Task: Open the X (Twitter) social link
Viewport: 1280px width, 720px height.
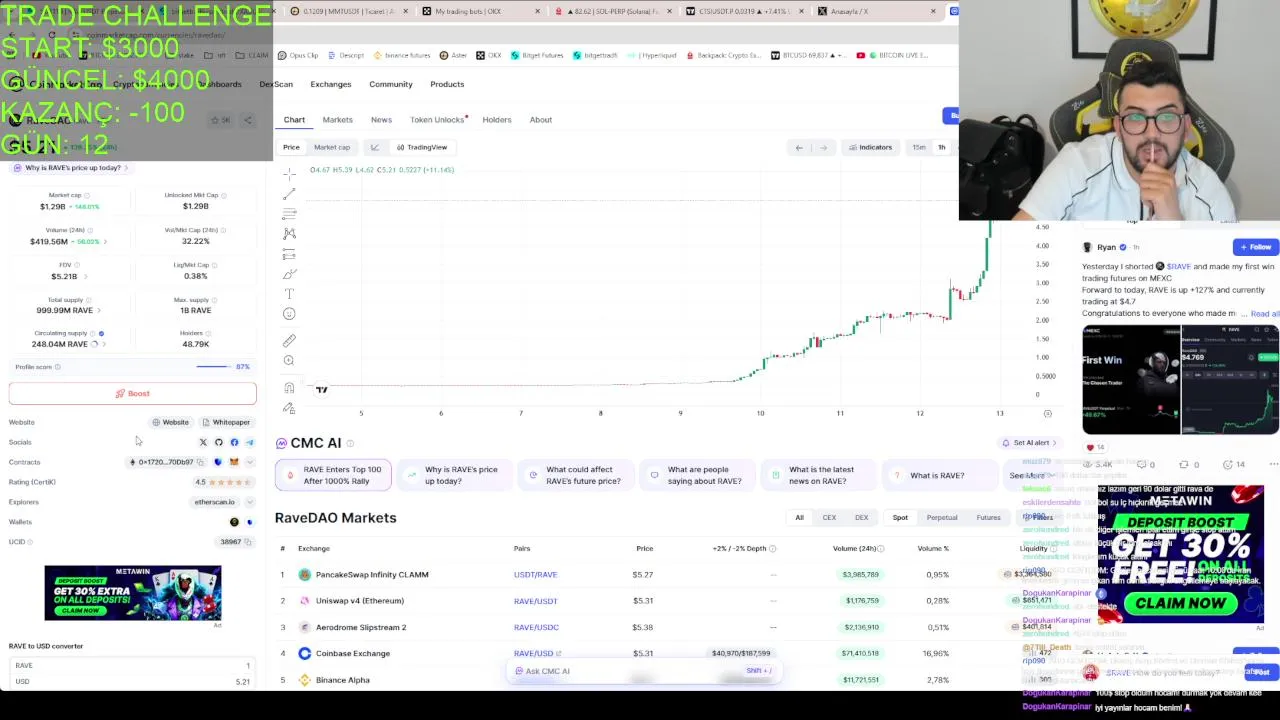Action: 203,442
